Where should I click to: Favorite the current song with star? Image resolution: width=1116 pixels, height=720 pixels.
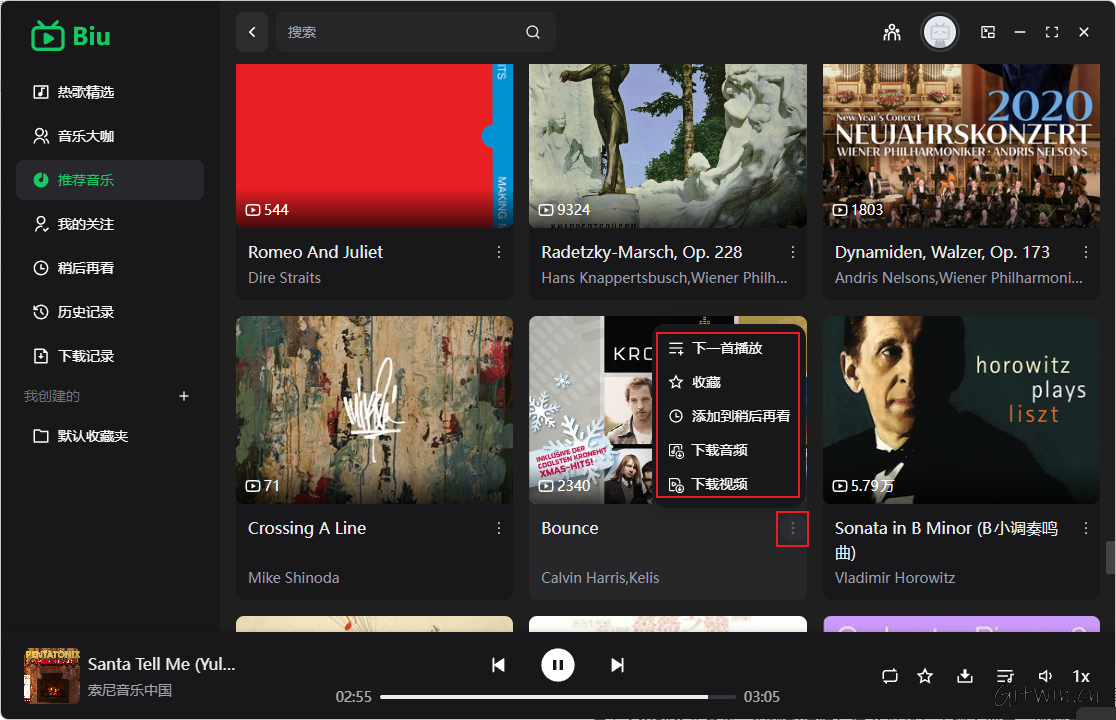(x=925, y=676)
